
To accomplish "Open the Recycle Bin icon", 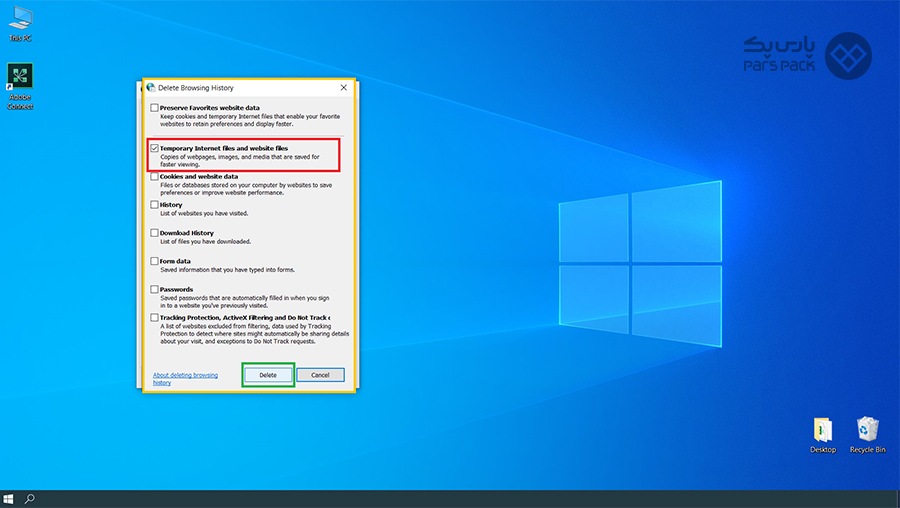I will tap(867, 435).
